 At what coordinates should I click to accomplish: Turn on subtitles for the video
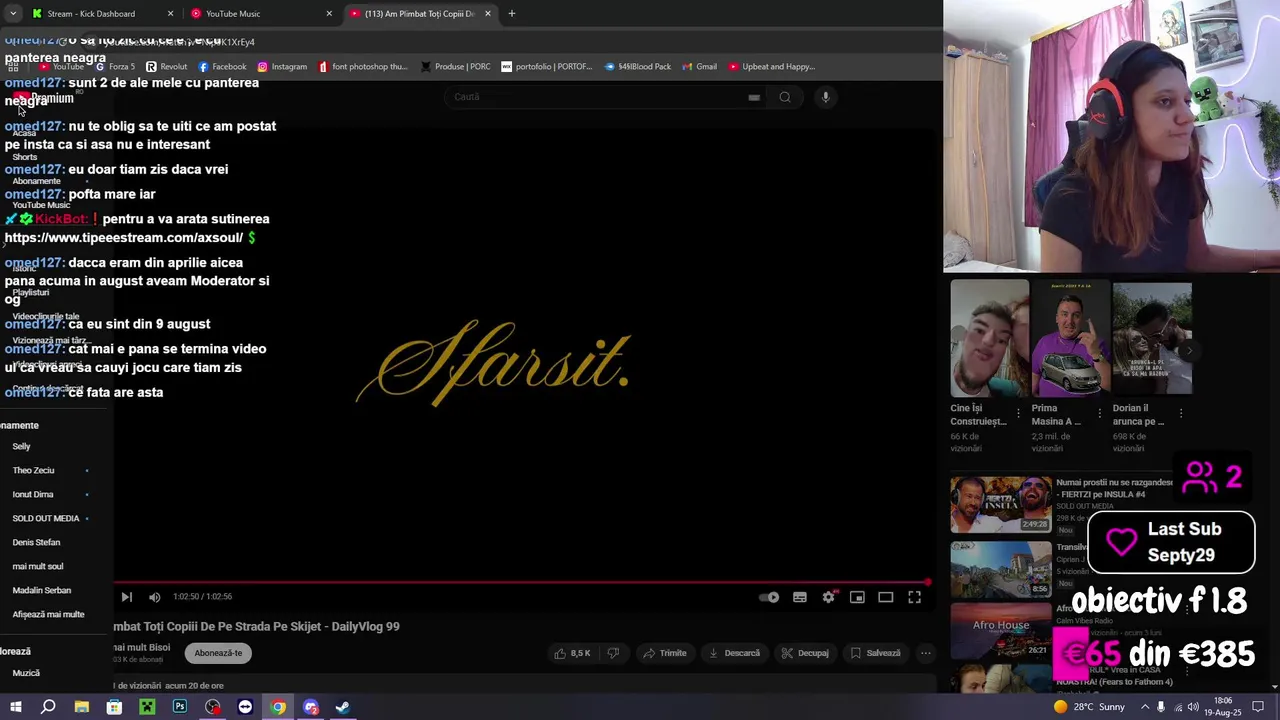(x=800, y=597)
